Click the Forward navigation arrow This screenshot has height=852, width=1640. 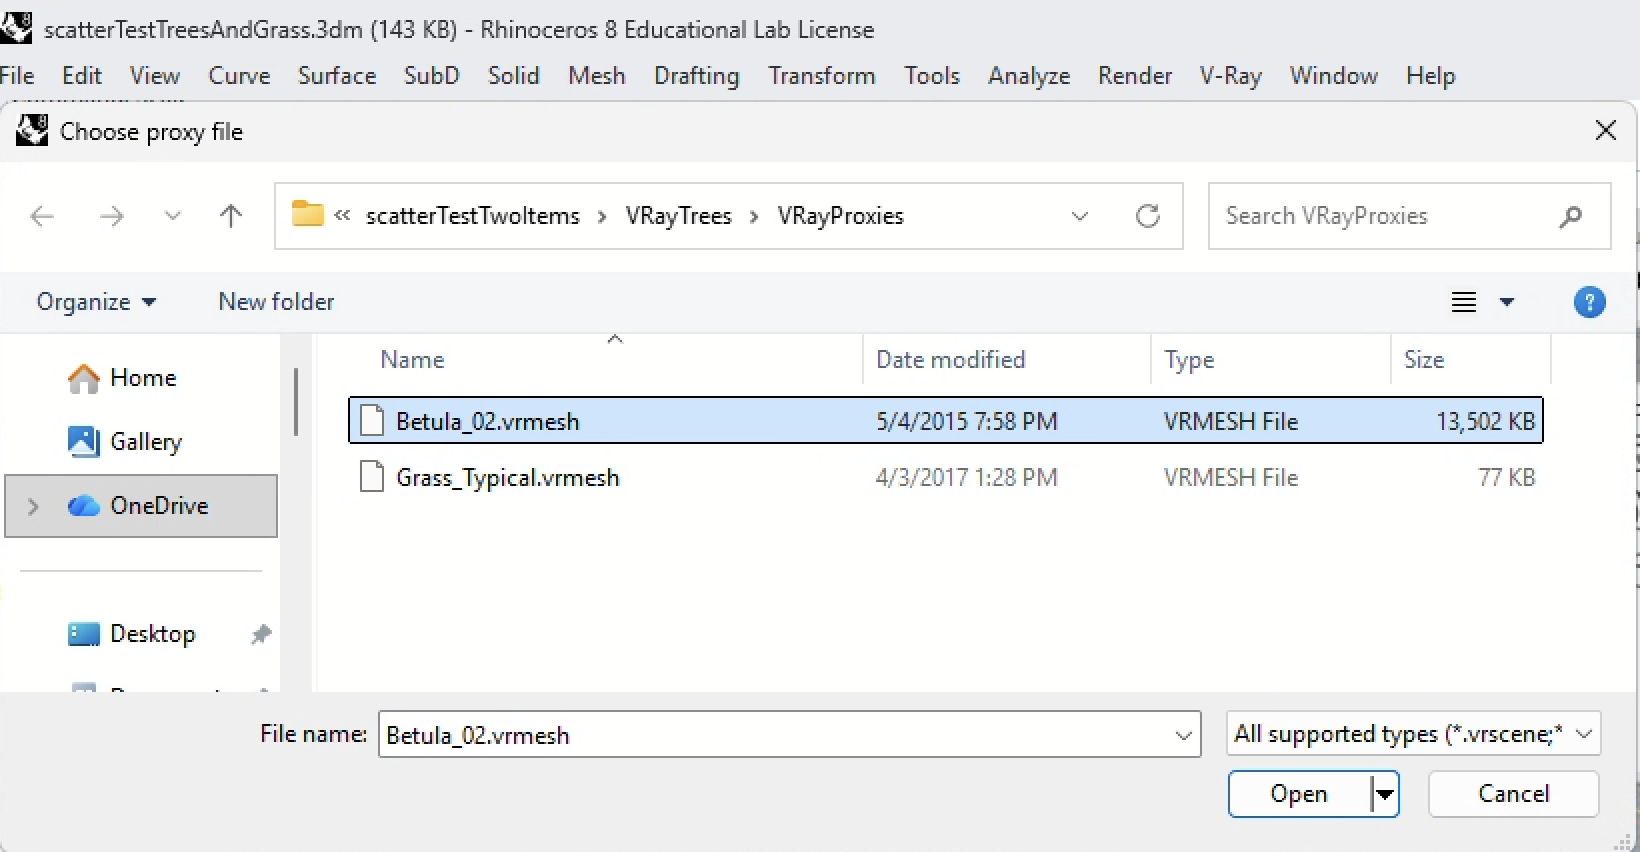coord(111,216)
